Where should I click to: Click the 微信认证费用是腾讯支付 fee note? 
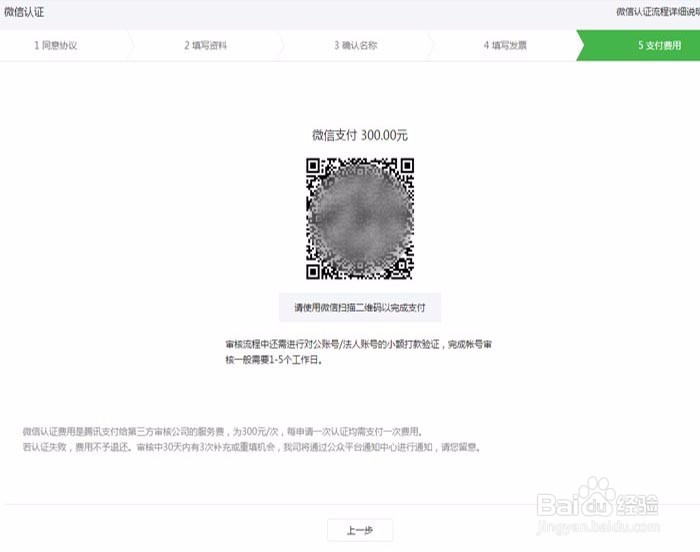223,431
